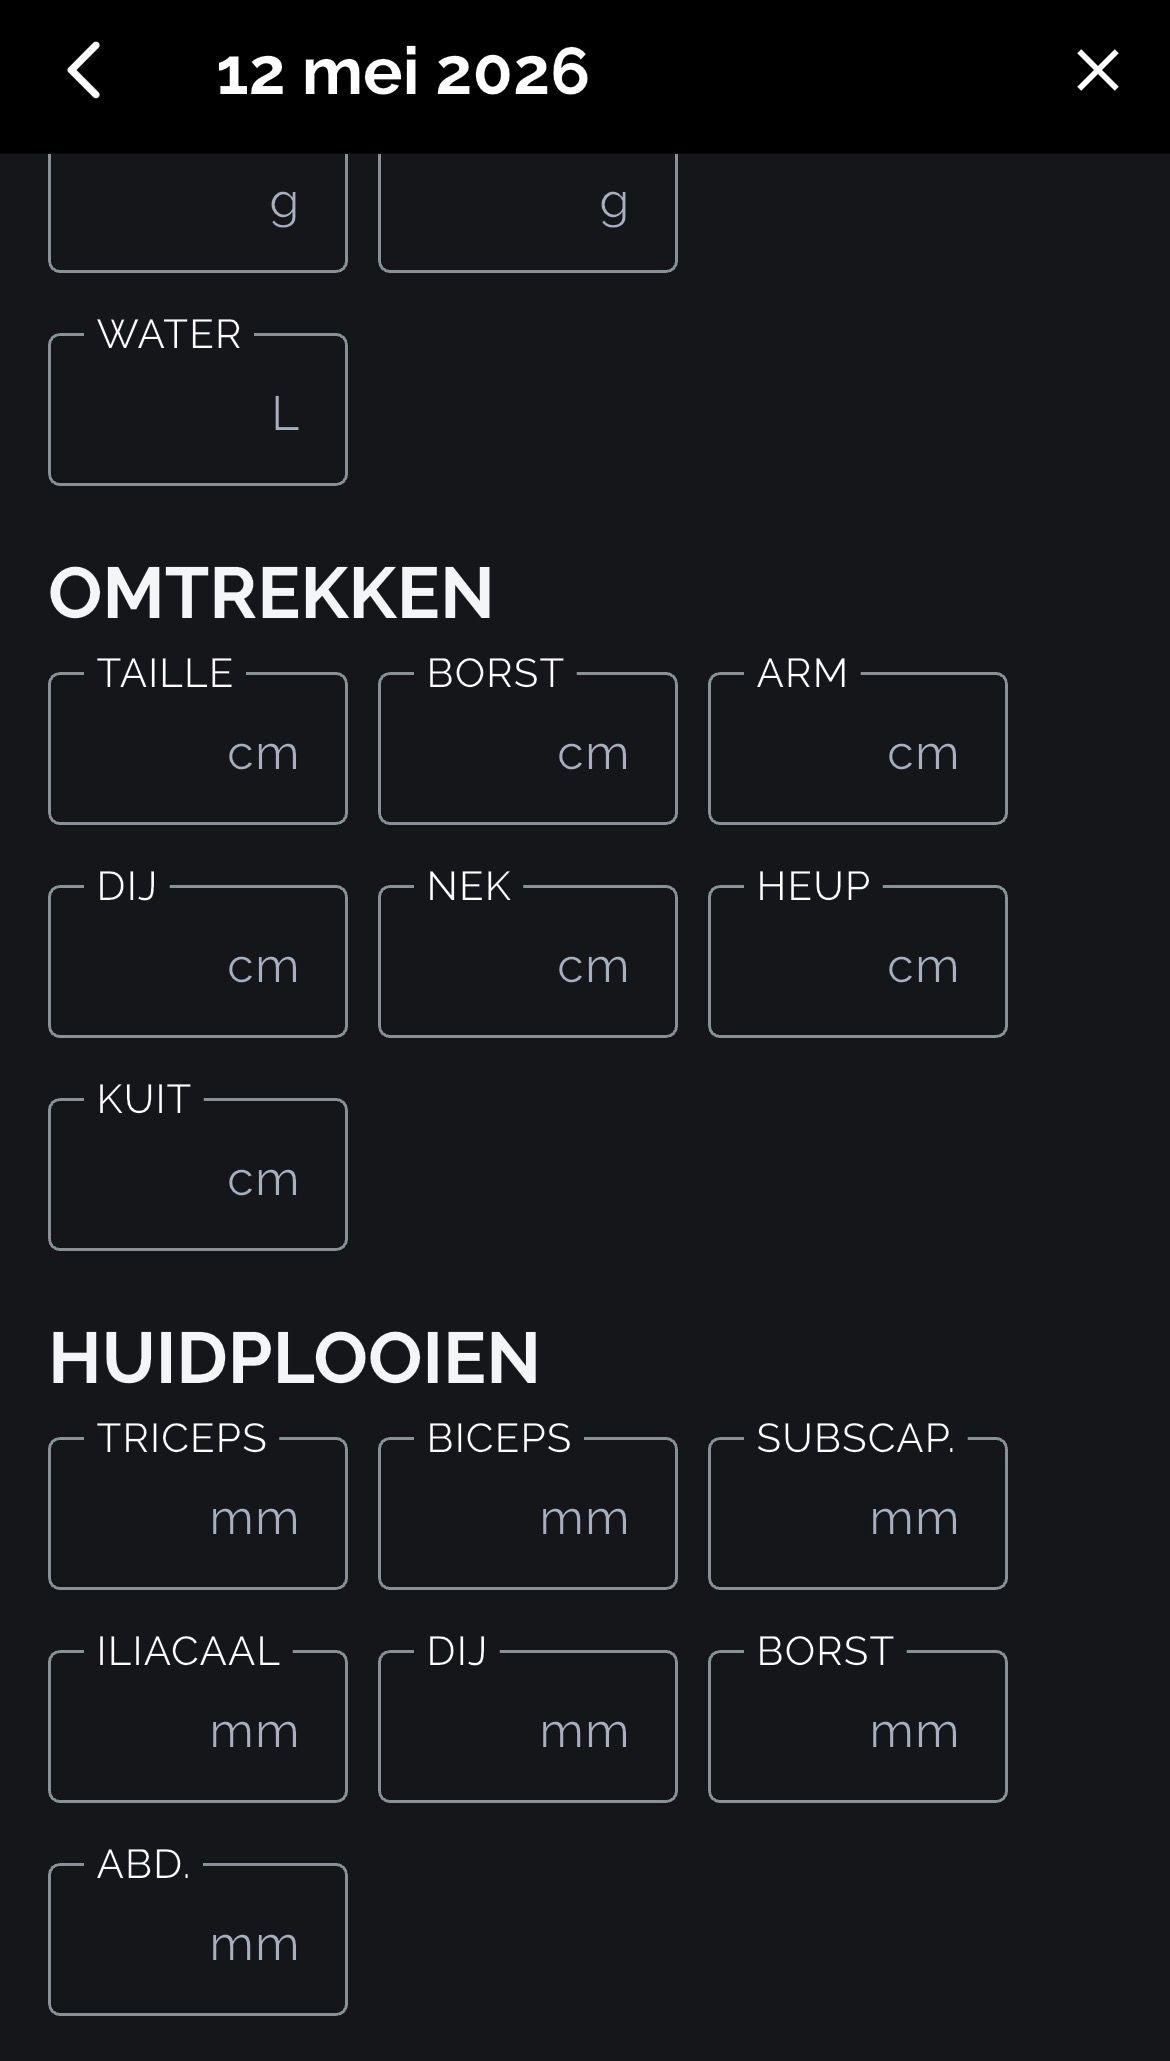The image size is (1170, 2061).
Task: Select the Abd. skinfold field
Action: tap(198, 1940)
